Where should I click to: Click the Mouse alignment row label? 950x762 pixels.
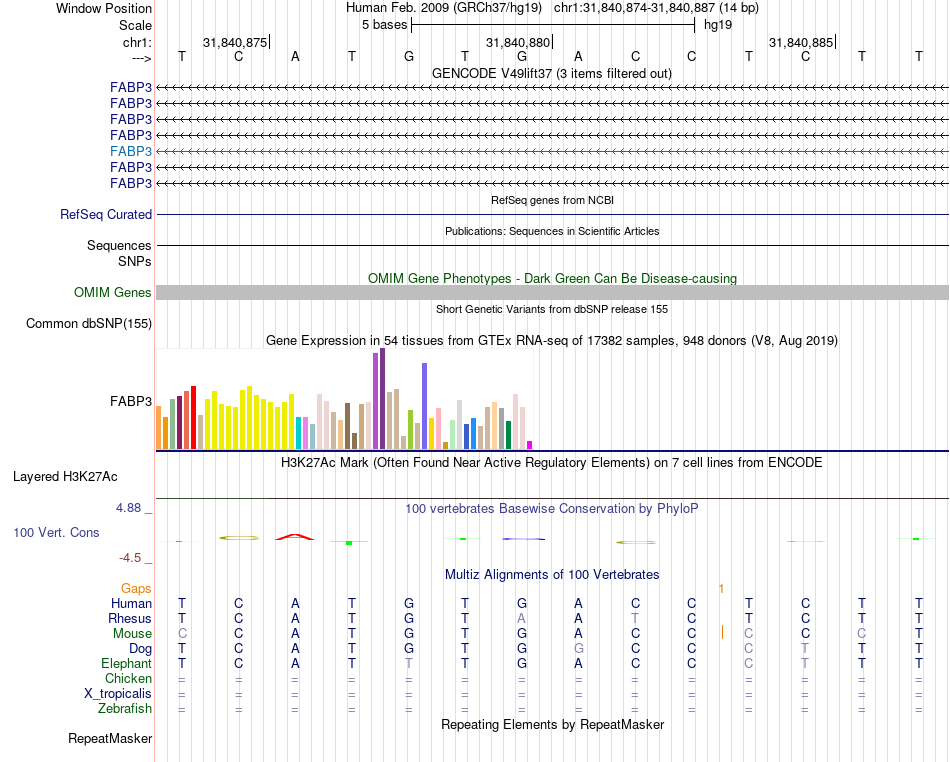pos(132,634)
